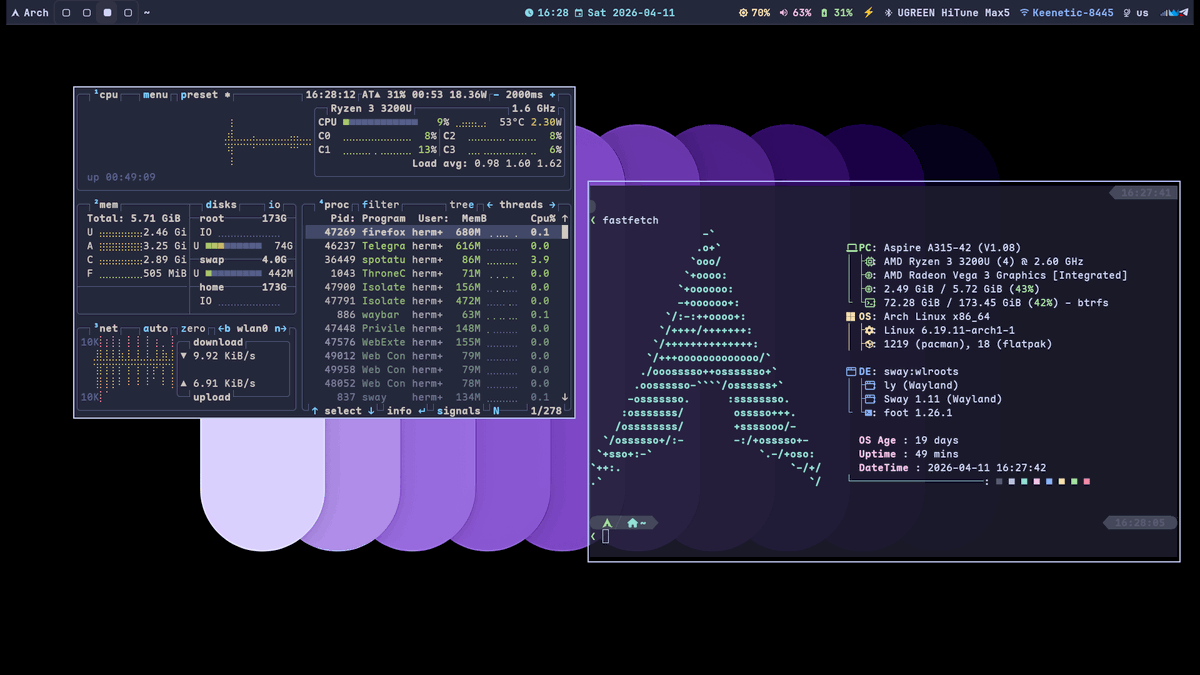Image resolution: width=1200 pixels, height=675 pixels.
Task: Click the Arch icon in the shell prompt
Action: (607, 522)
